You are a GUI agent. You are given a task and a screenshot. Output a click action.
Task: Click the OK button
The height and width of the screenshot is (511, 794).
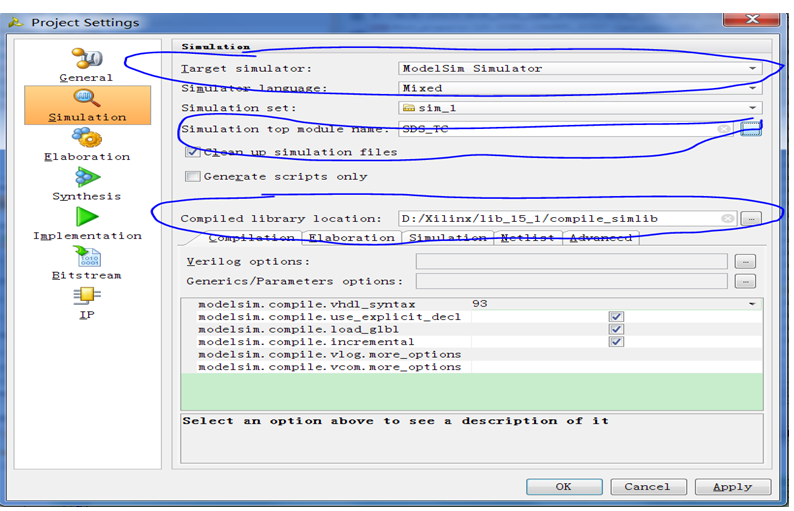[564, 487]
